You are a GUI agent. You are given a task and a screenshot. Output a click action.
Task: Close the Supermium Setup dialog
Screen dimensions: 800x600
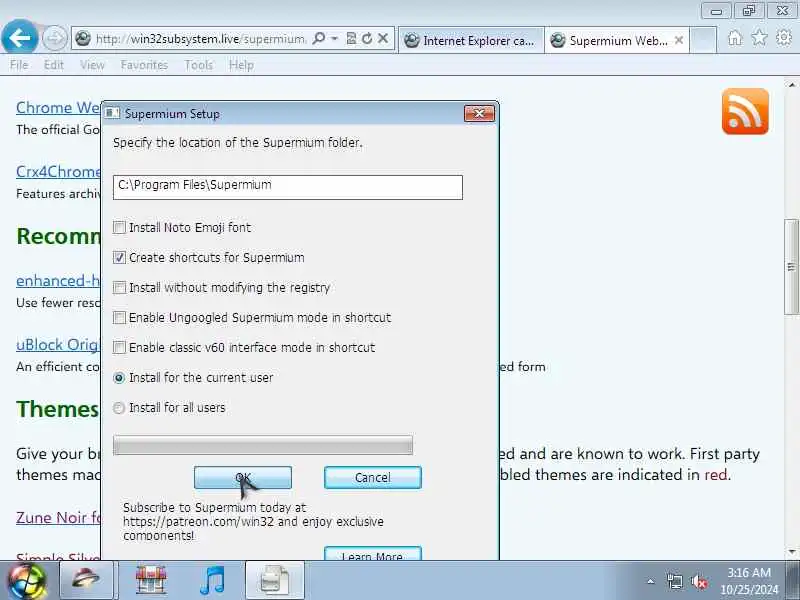479,113
